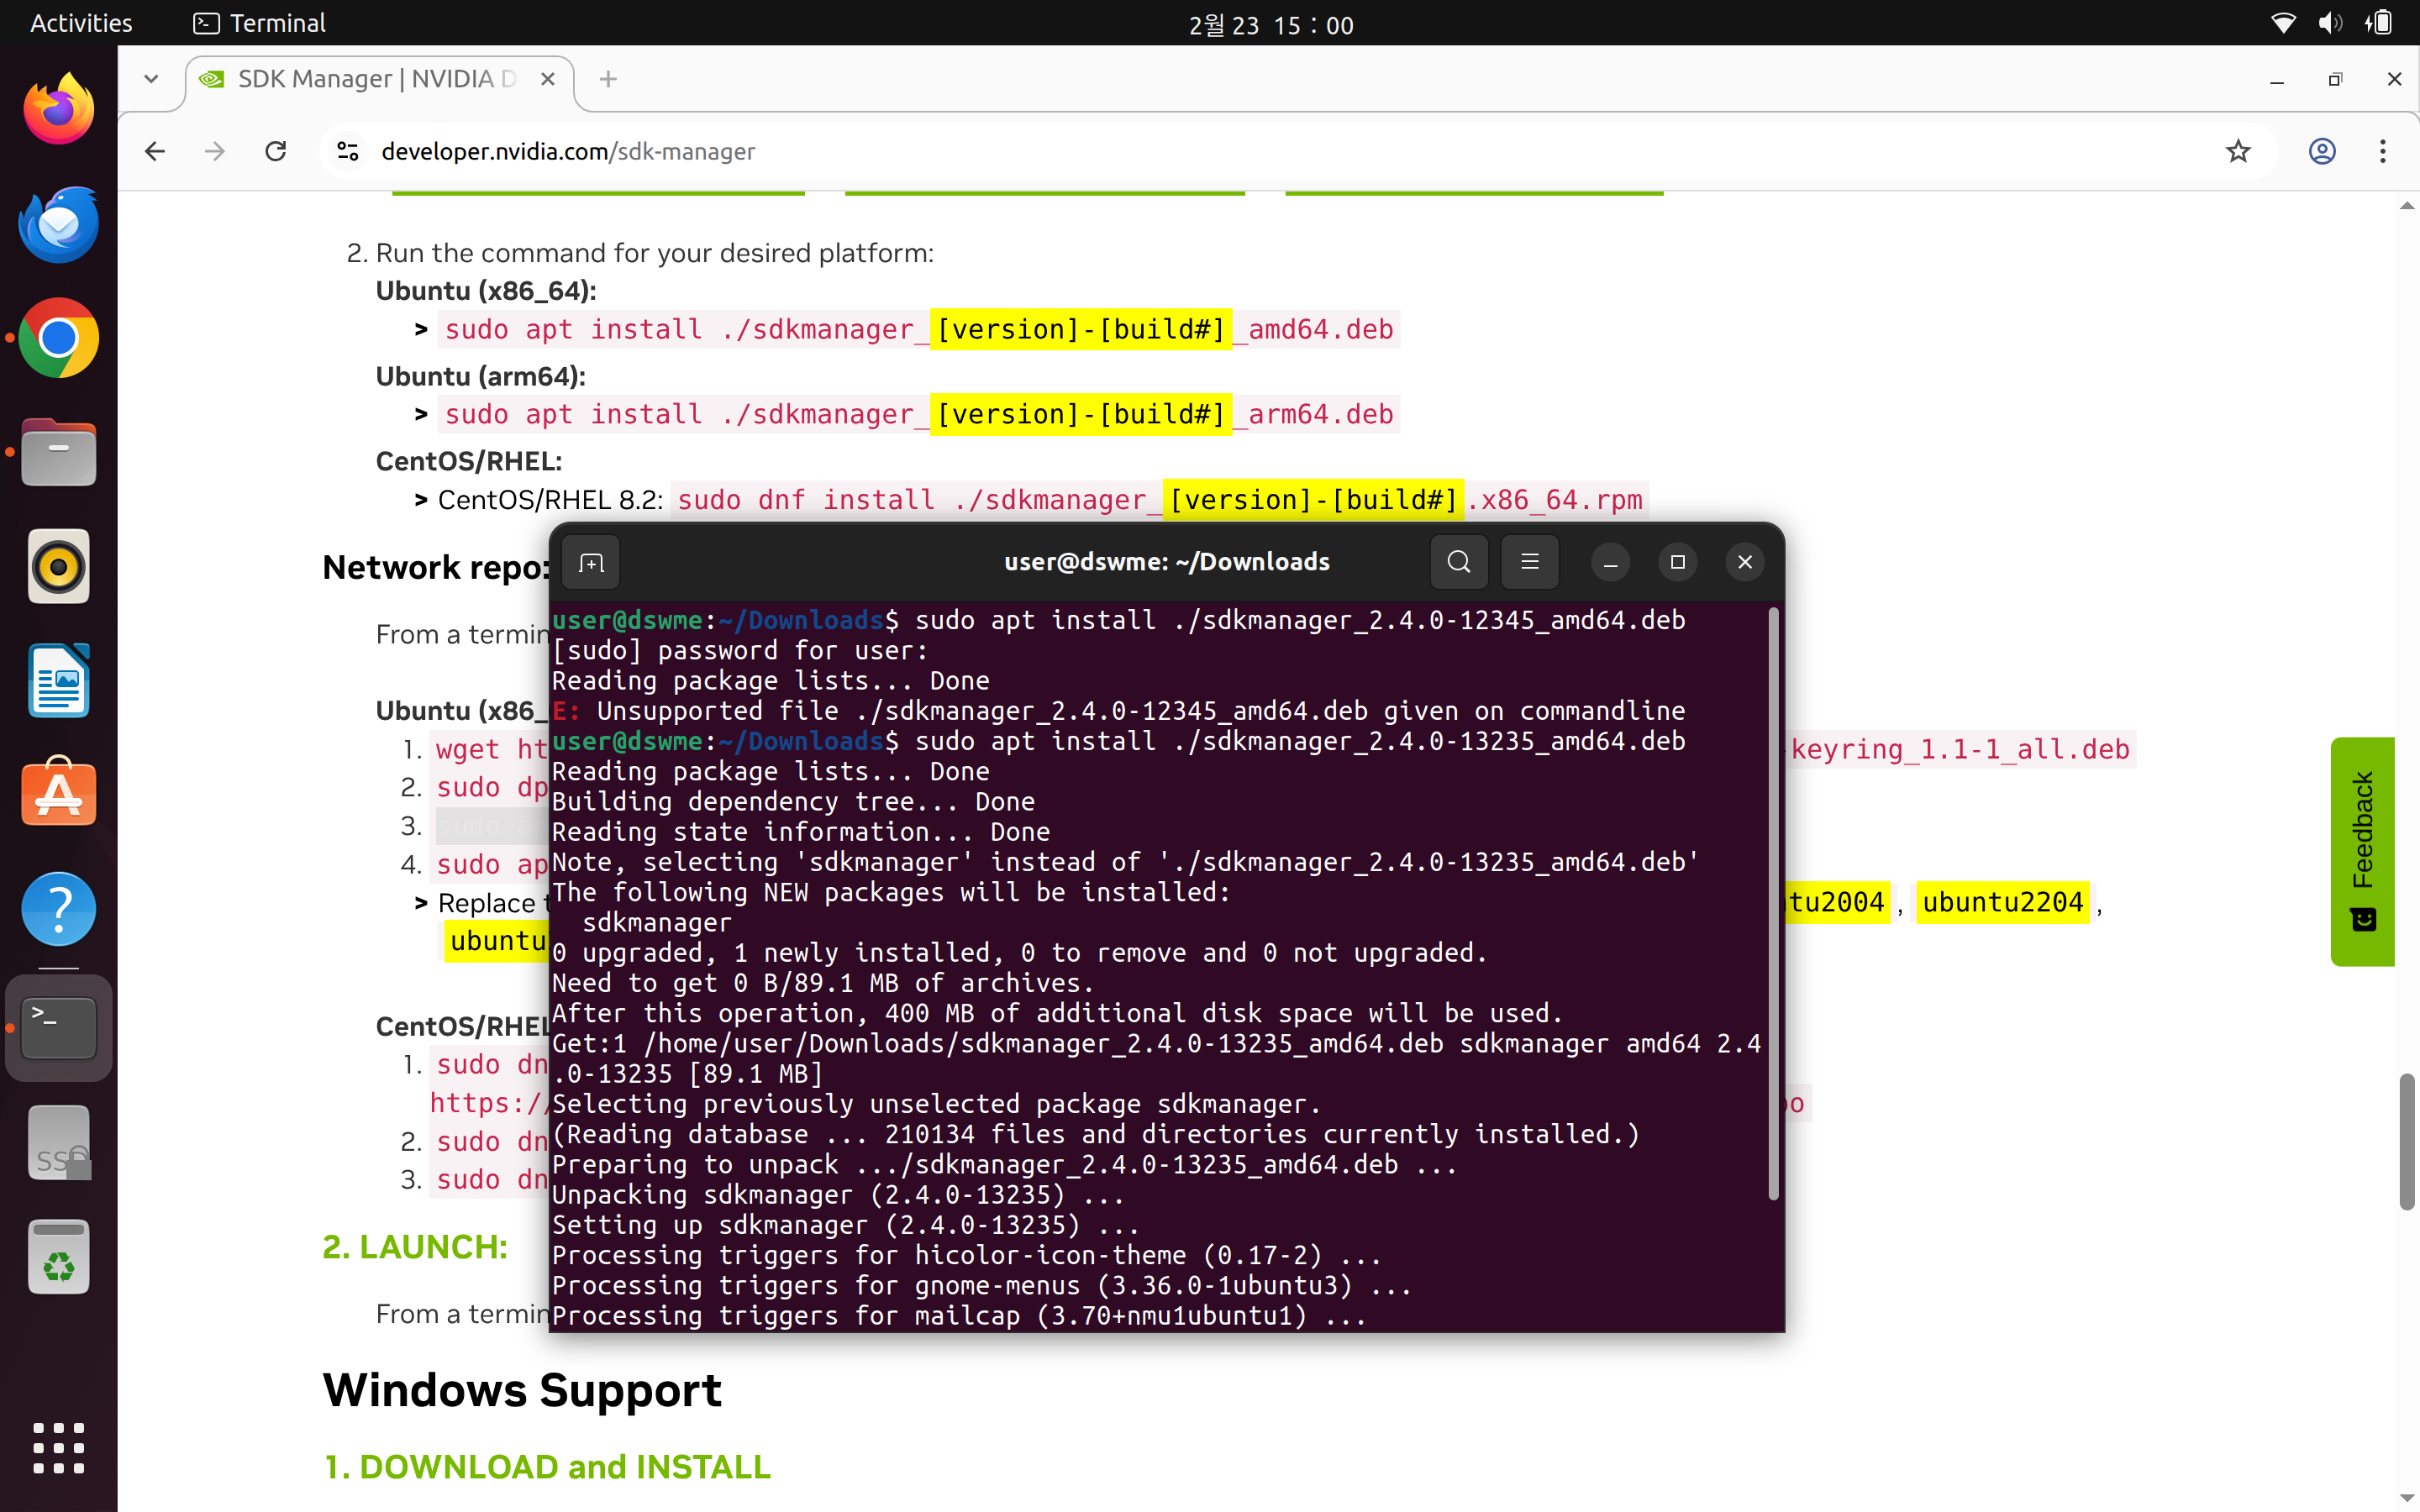Open the Activities overview

81,23
